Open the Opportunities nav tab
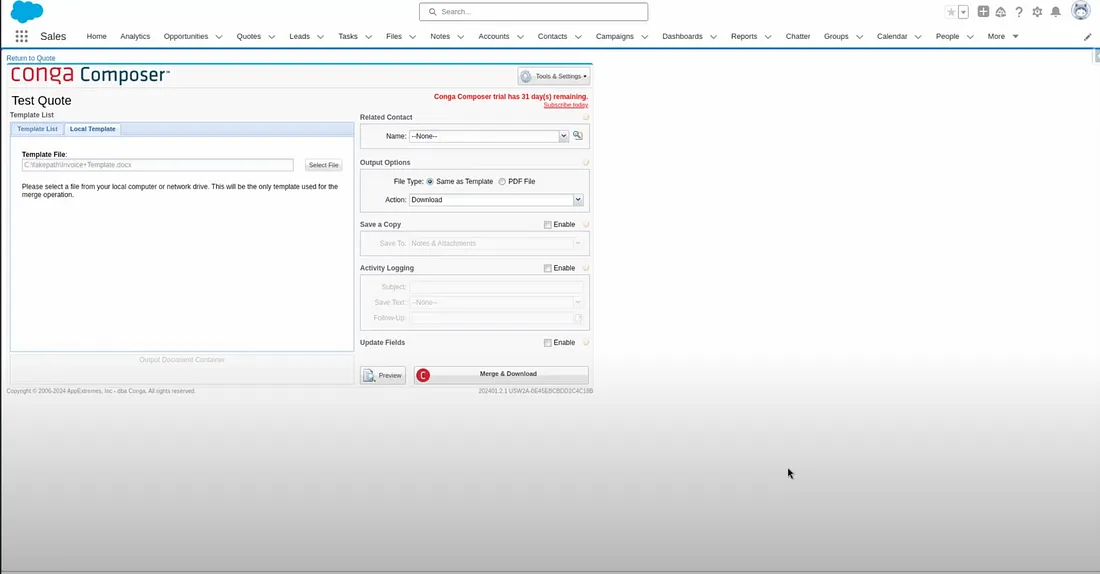Screen dimensions: 1100x574 (x=186, y=36)
